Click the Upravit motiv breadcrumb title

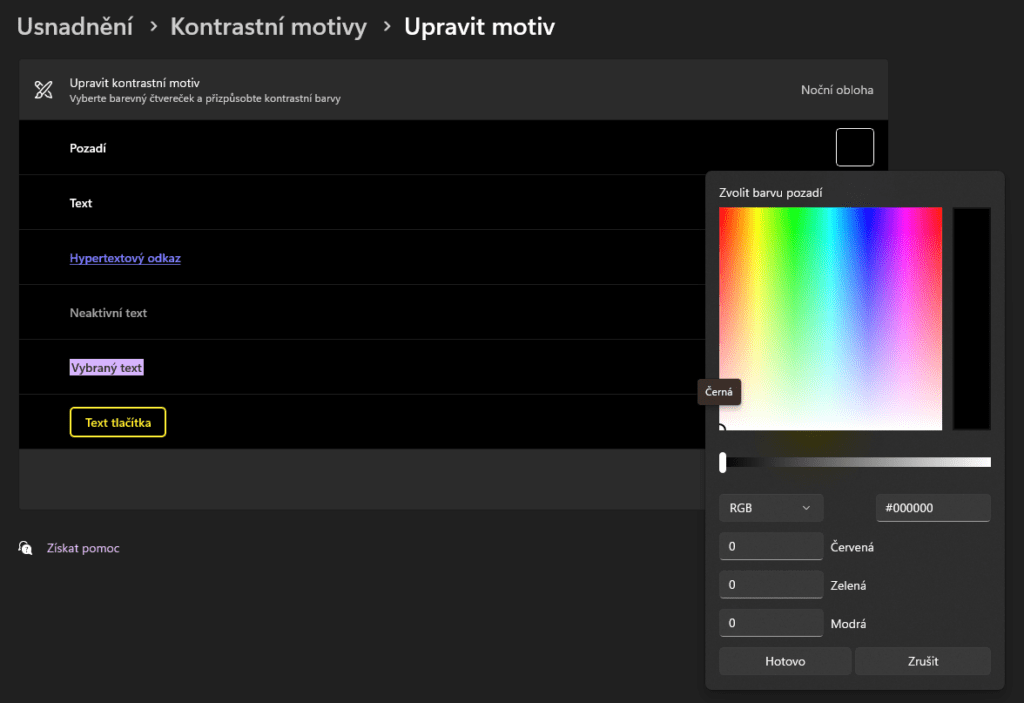[479, 27]
